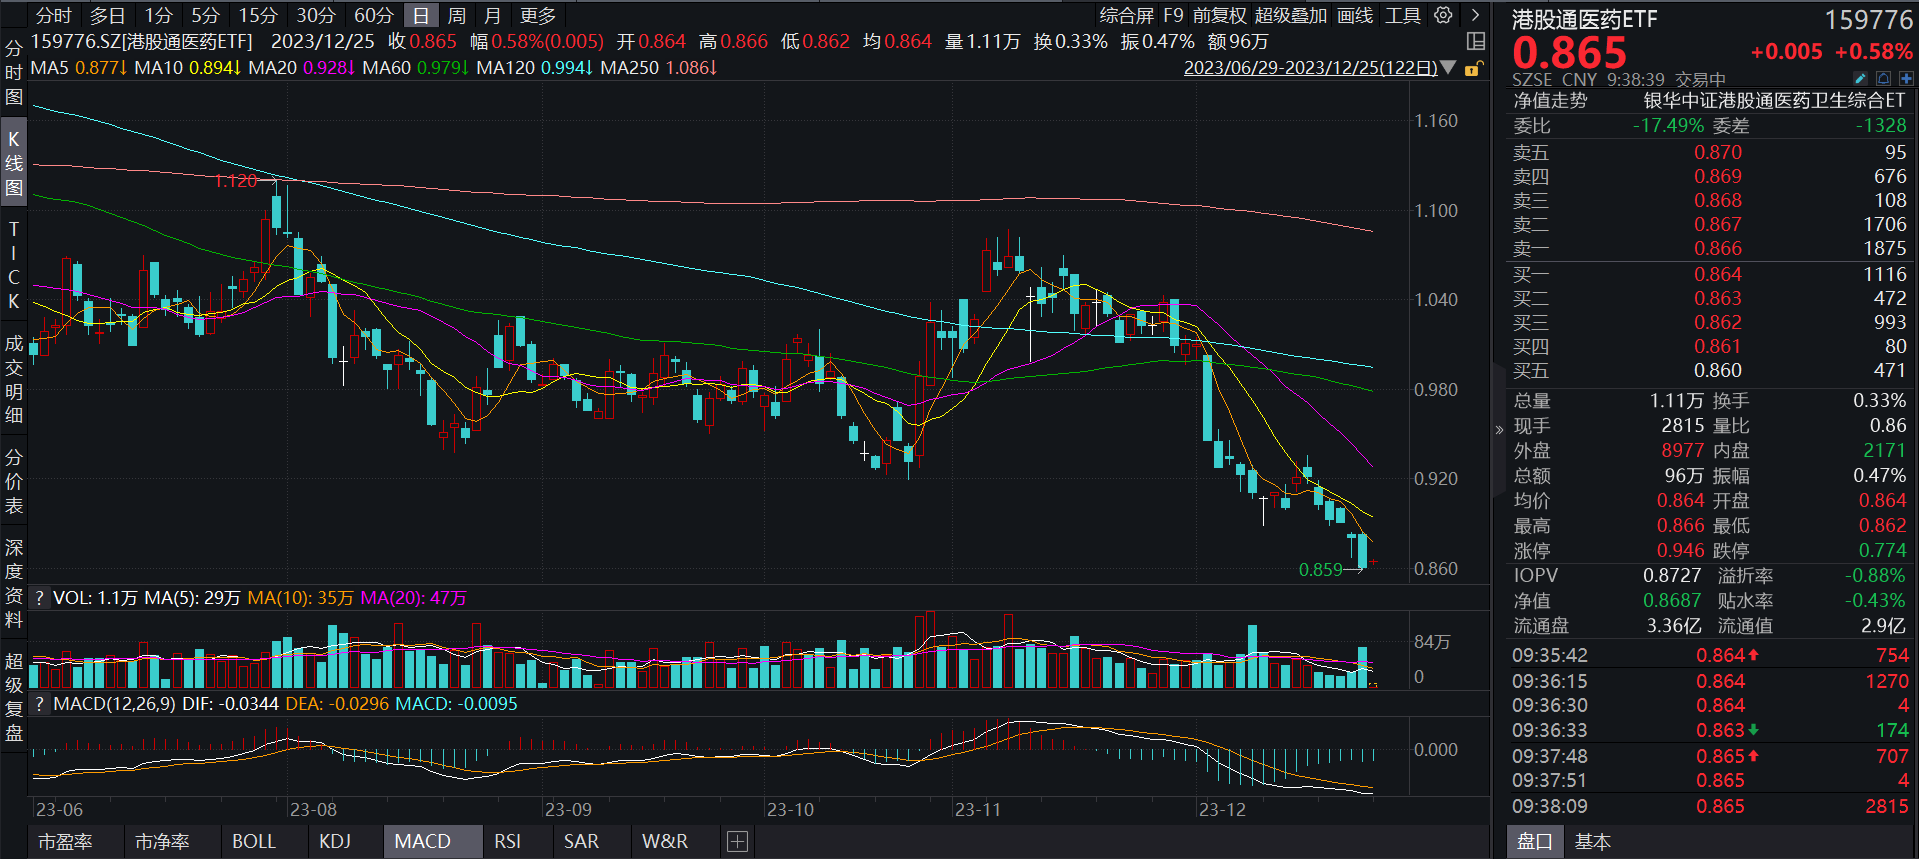Click the pencil note icon under price change

[x=1860, y=78]
